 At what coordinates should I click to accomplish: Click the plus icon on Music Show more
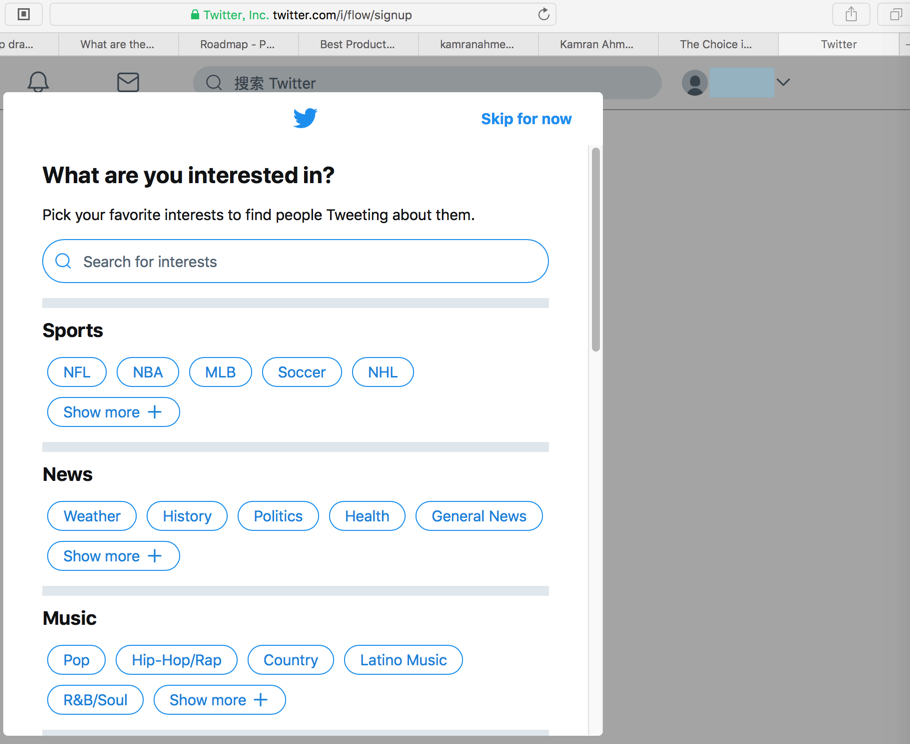261,700
